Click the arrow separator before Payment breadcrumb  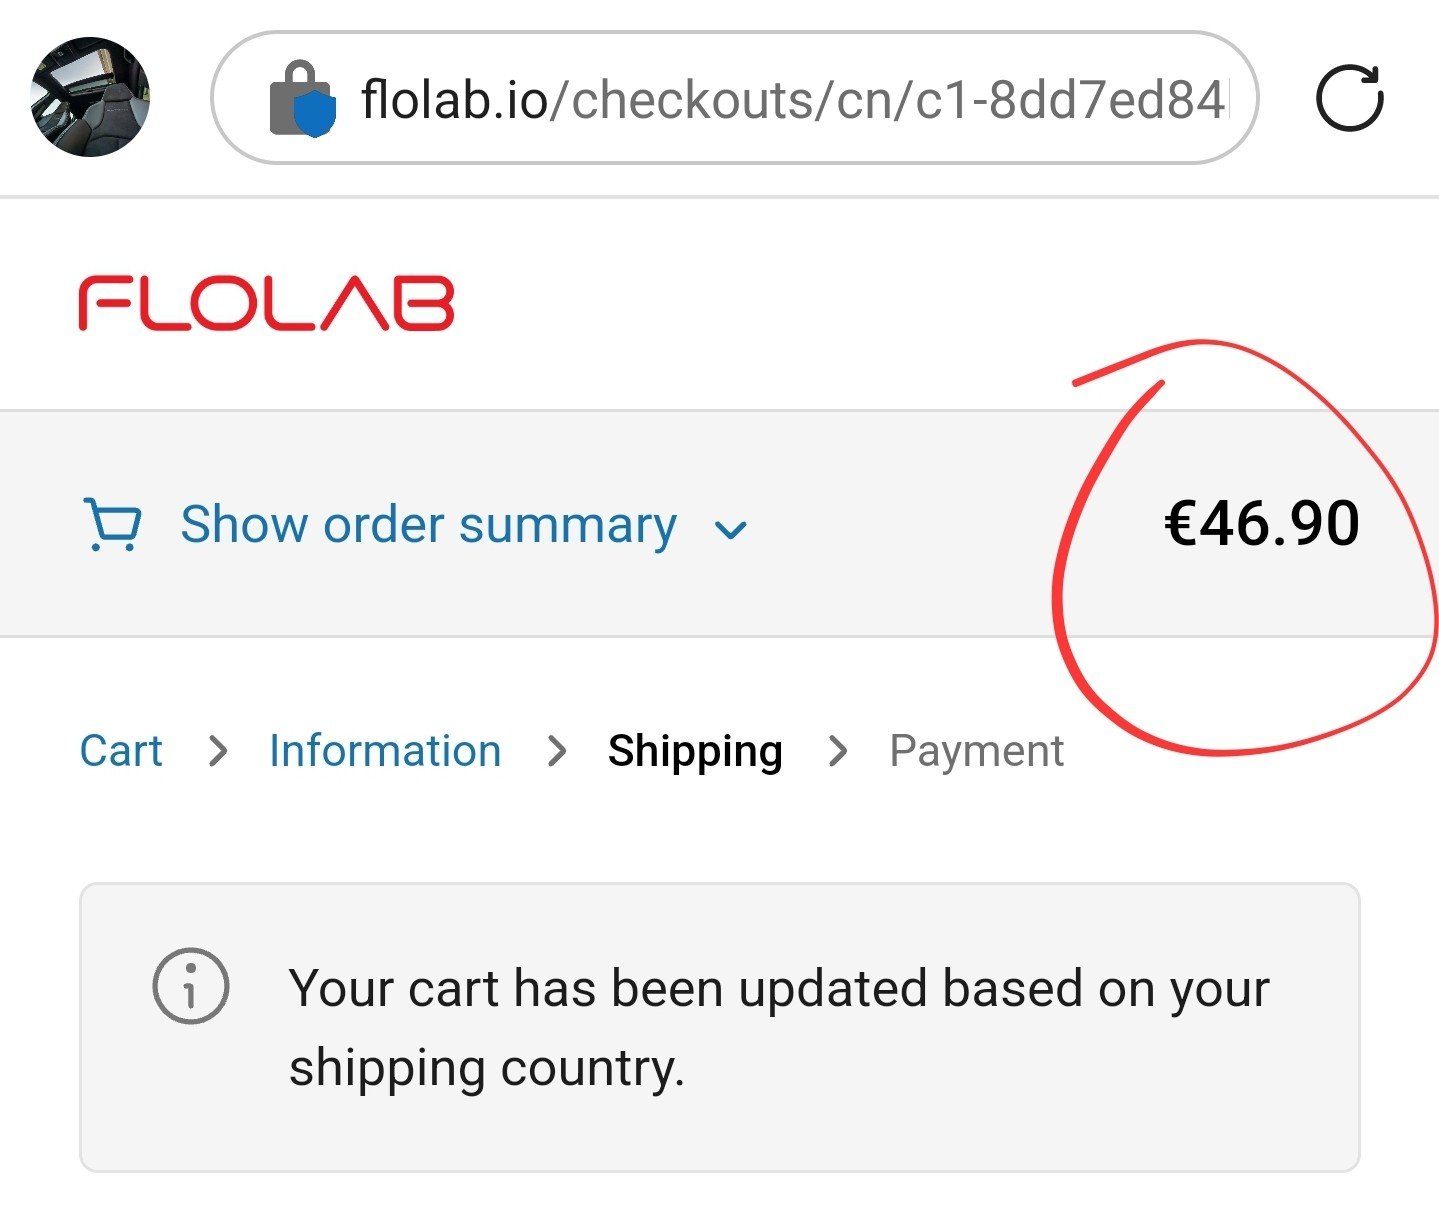click(838, 751)
